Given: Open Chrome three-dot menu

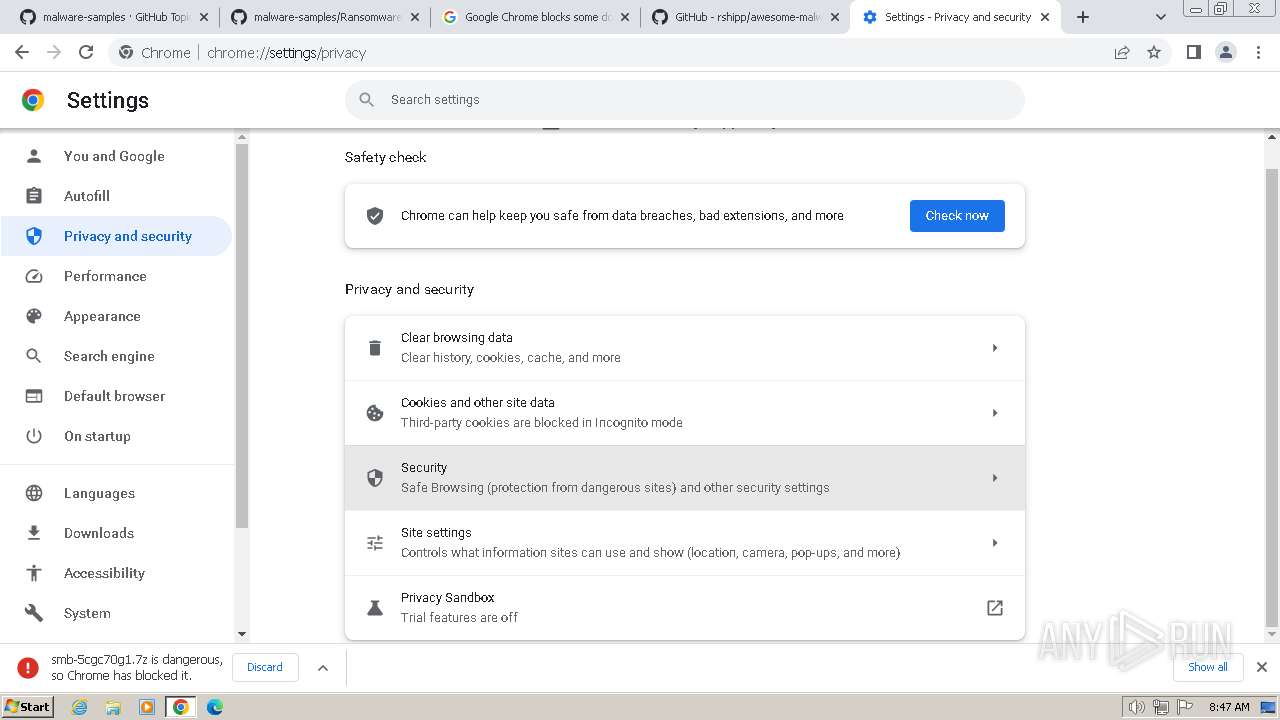Looking at the screenshot, I should [x=1258, y=53].
